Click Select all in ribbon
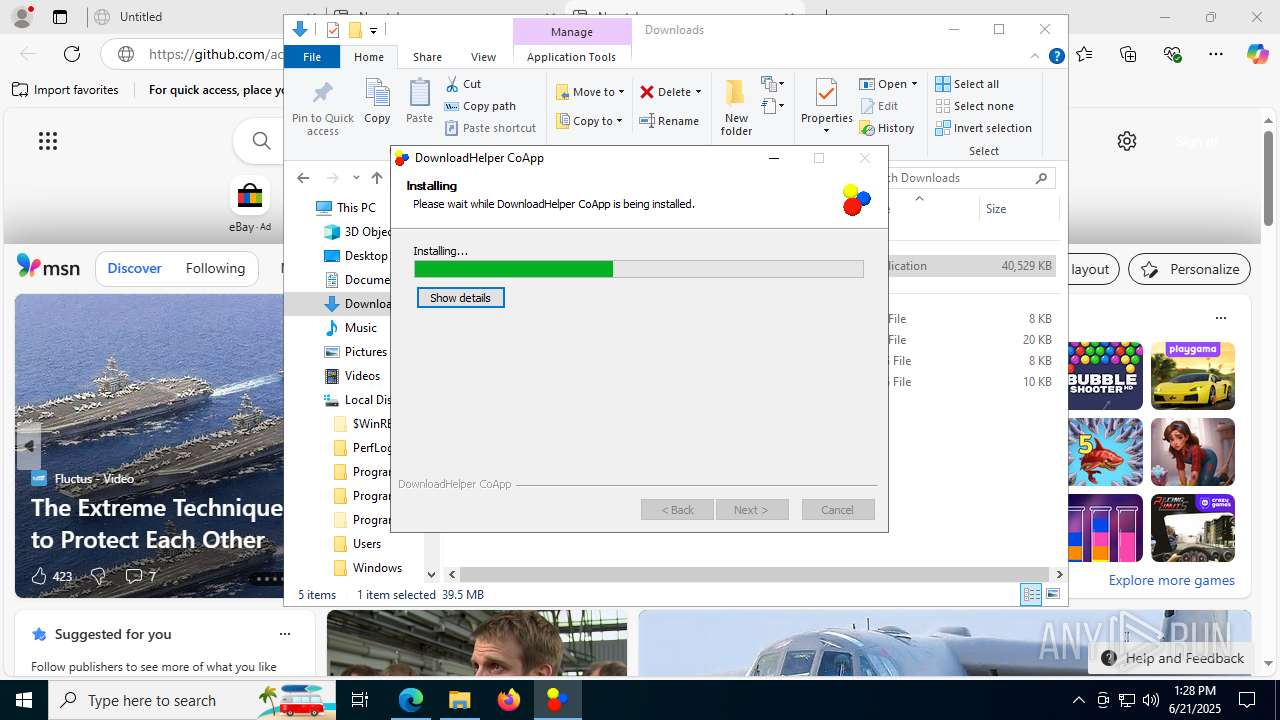 point(967,84)
